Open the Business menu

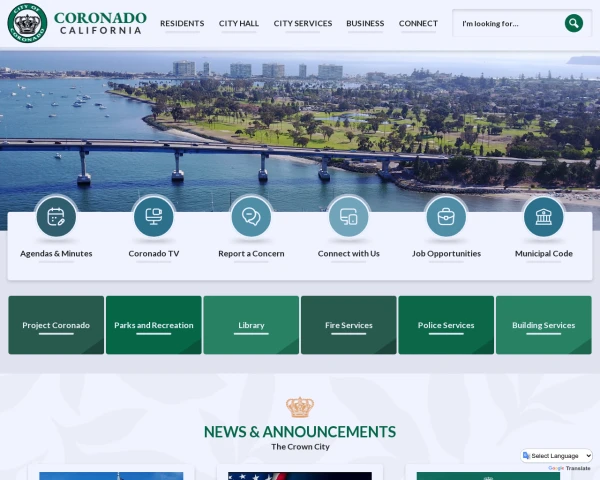pos(365,23)
